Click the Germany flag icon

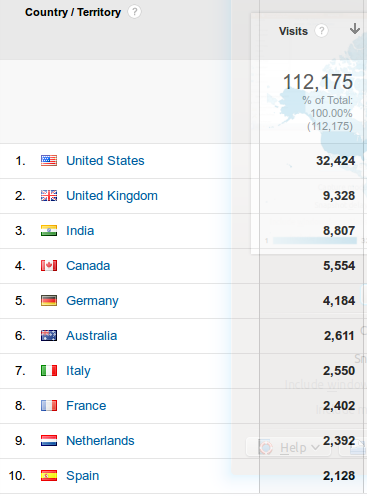(49, 301)
